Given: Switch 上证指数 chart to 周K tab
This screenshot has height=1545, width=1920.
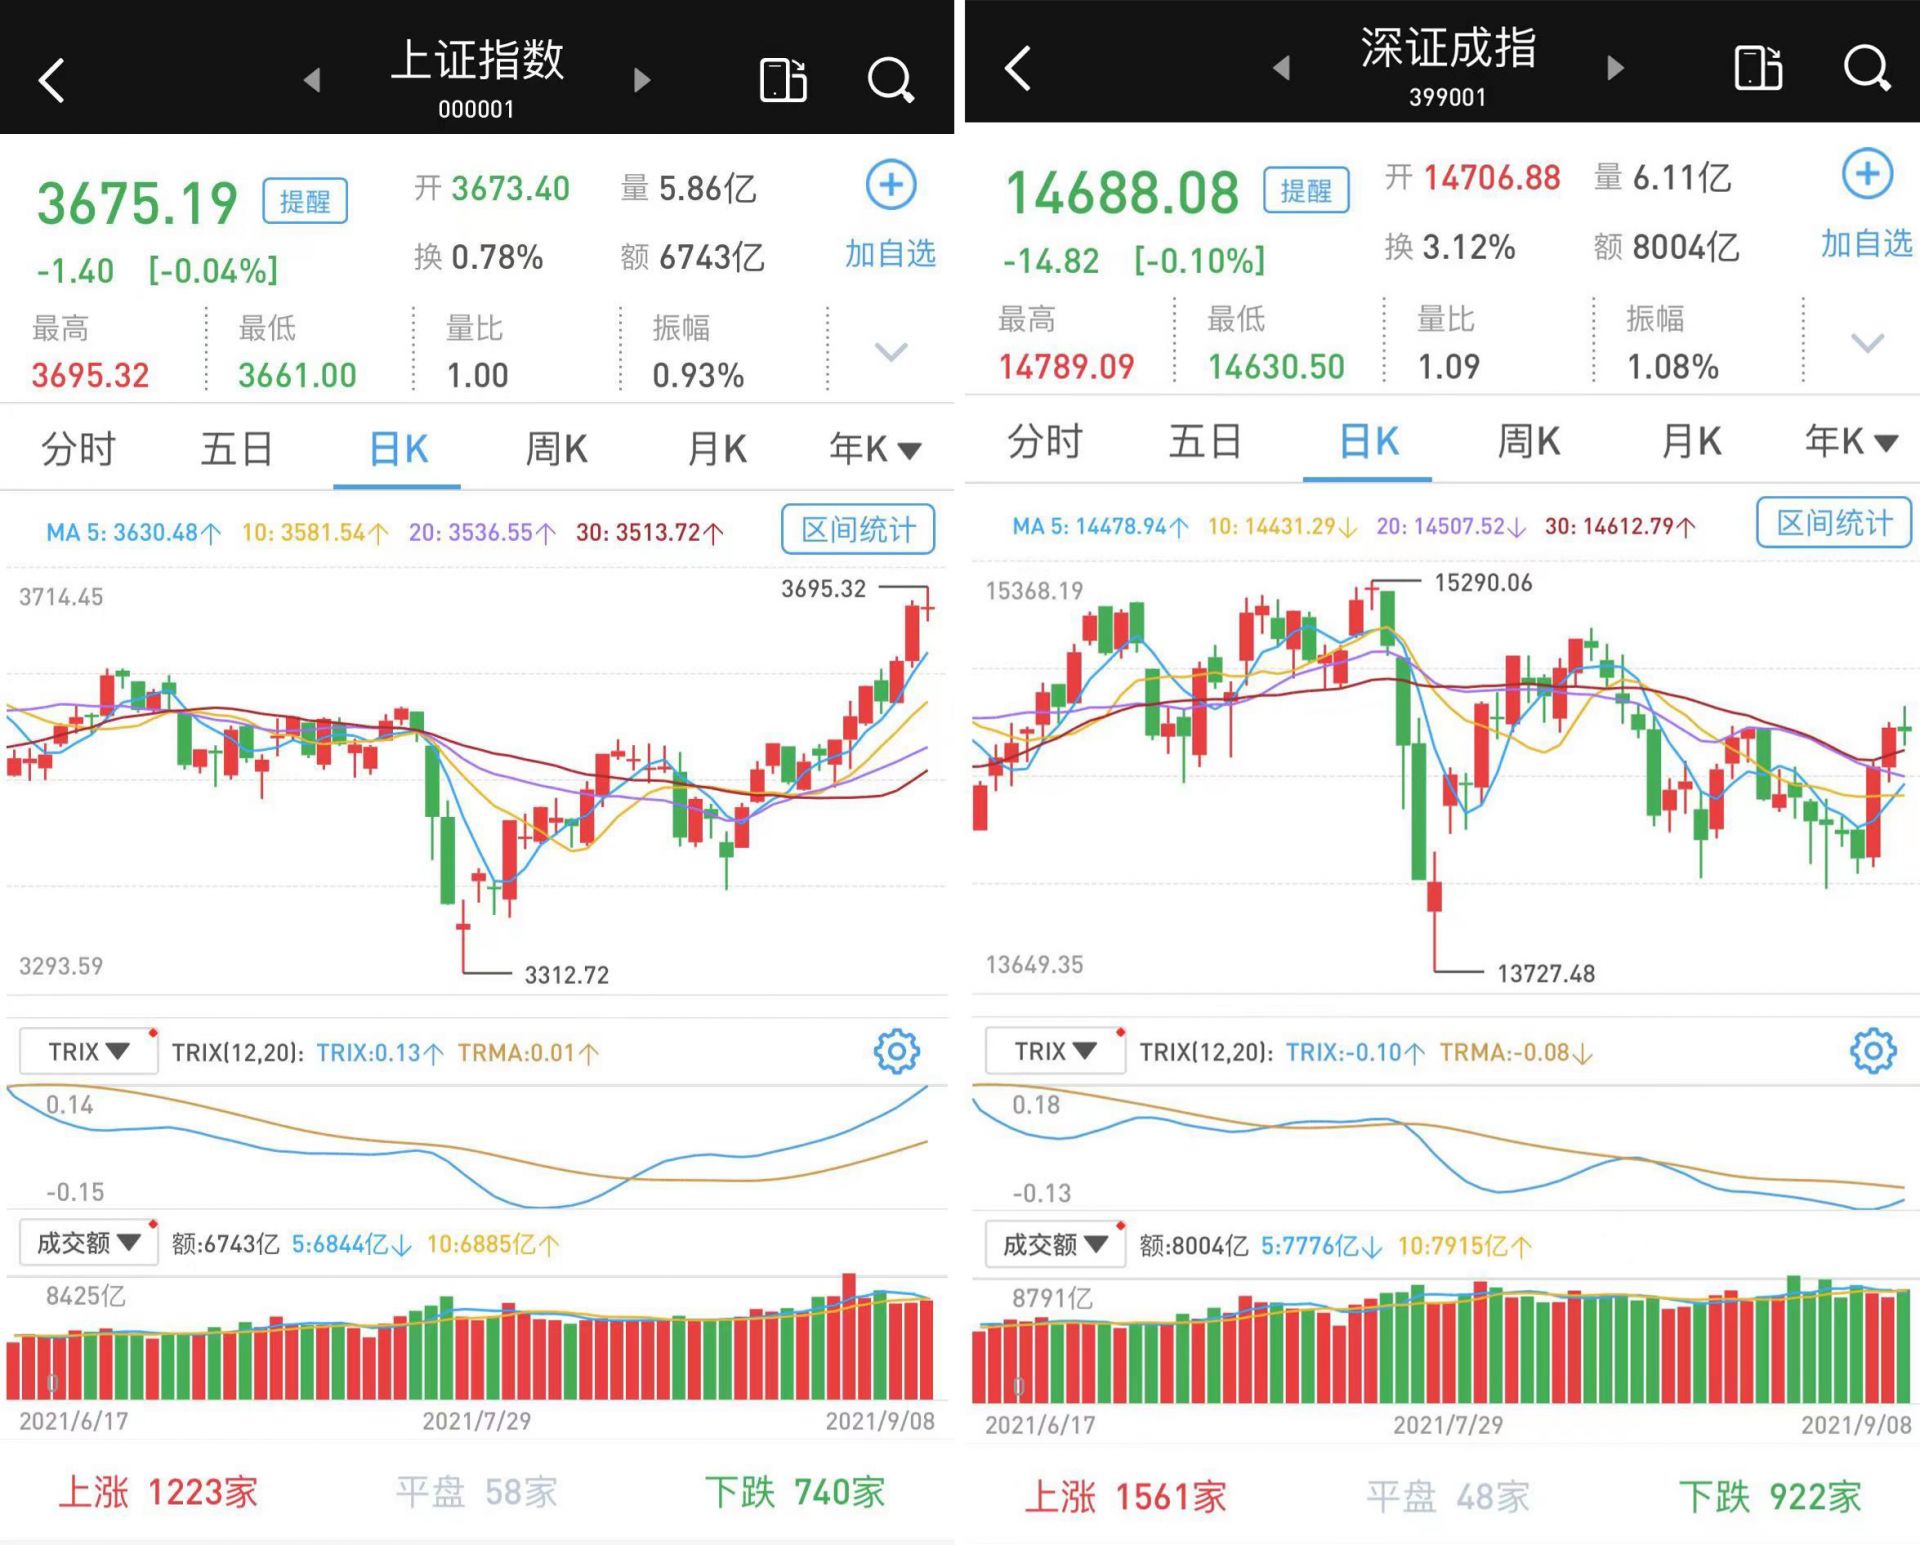Looking at the screenshot, I should point(556,449).
